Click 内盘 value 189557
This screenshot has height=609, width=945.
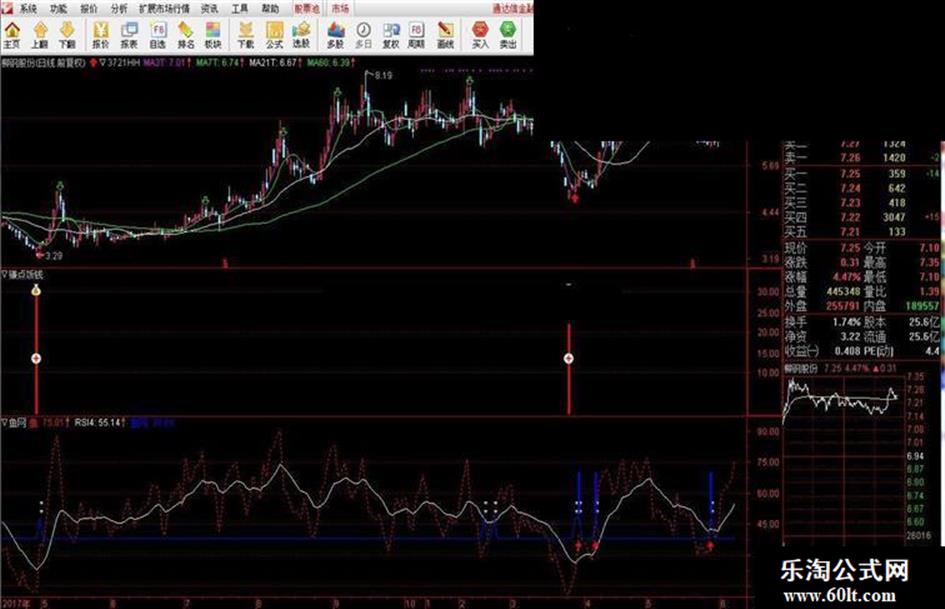(x=921, y=306)
